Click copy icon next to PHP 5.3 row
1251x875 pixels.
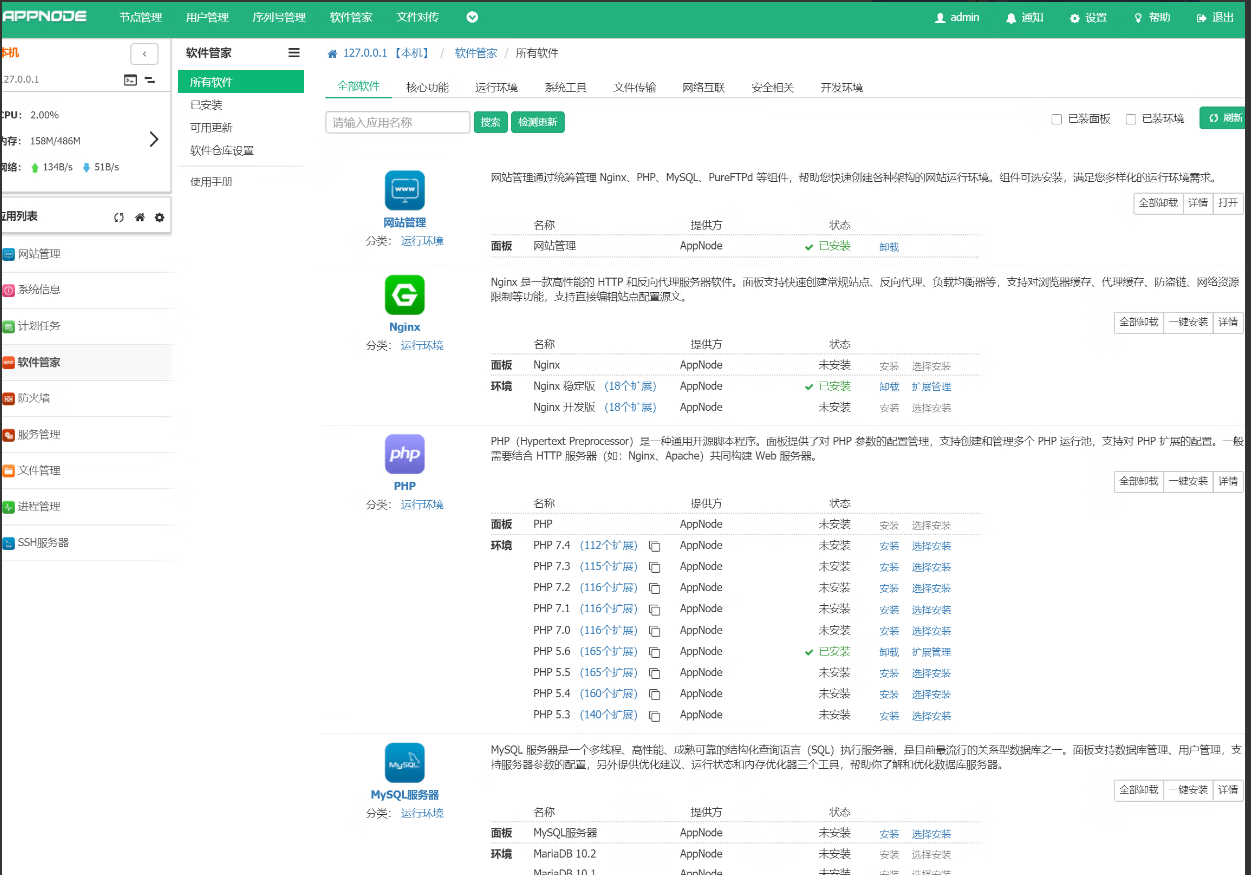pyautogui.click(x=655, y=716)
